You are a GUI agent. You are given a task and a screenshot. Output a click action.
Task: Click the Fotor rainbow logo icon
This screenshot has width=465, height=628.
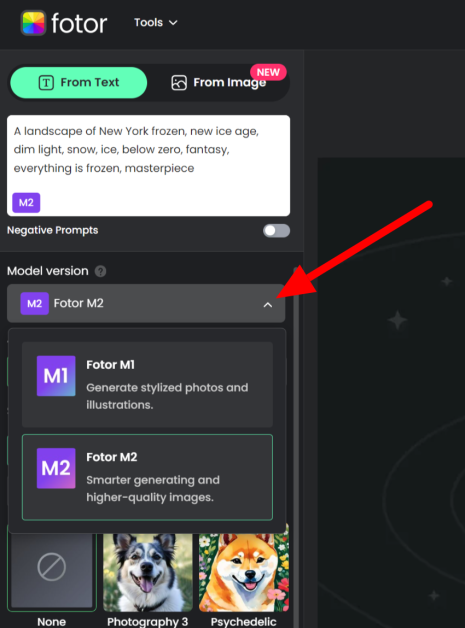33,23
